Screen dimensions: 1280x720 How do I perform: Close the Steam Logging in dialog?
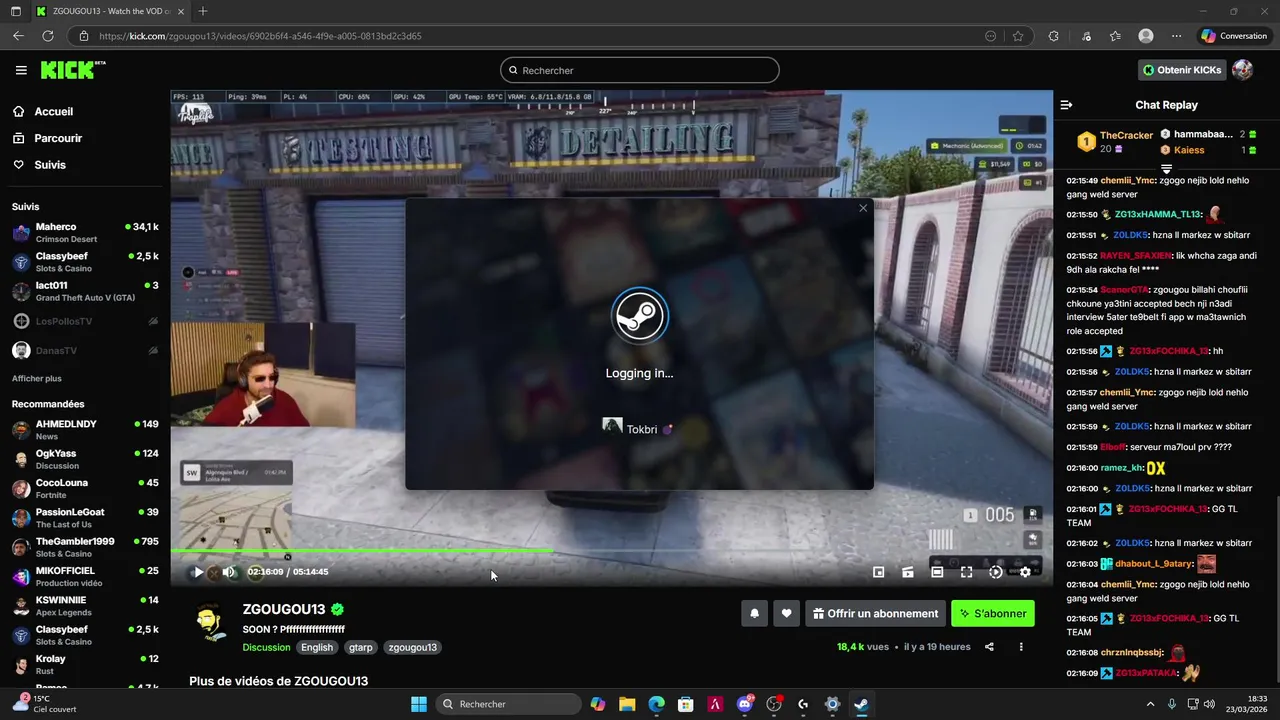point(863,208)
